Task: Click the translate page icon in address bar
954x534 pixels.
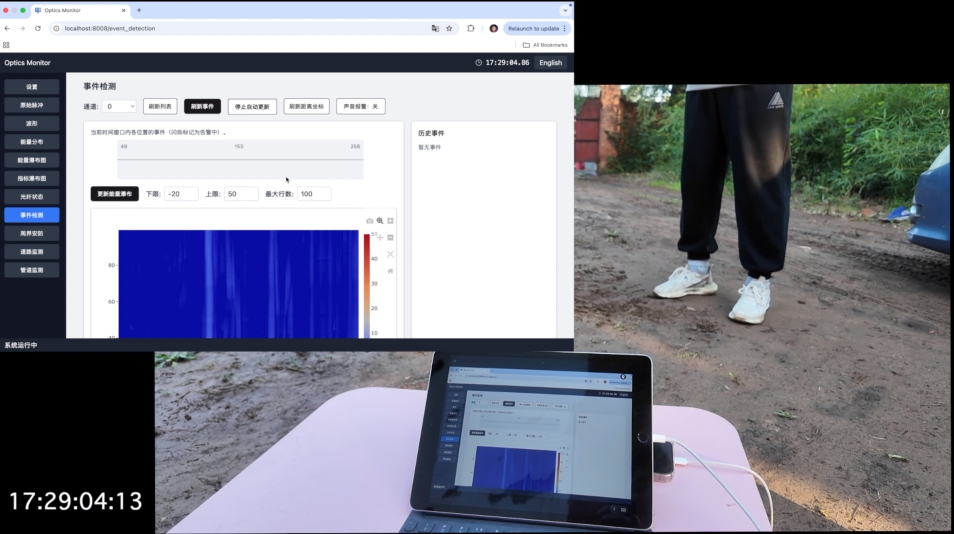Action: click(x=435, y=28)
